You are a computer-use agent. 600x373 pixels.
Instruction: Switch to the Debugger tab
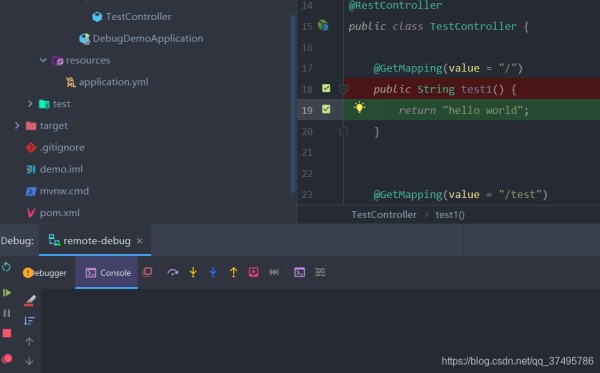(45, 273)
